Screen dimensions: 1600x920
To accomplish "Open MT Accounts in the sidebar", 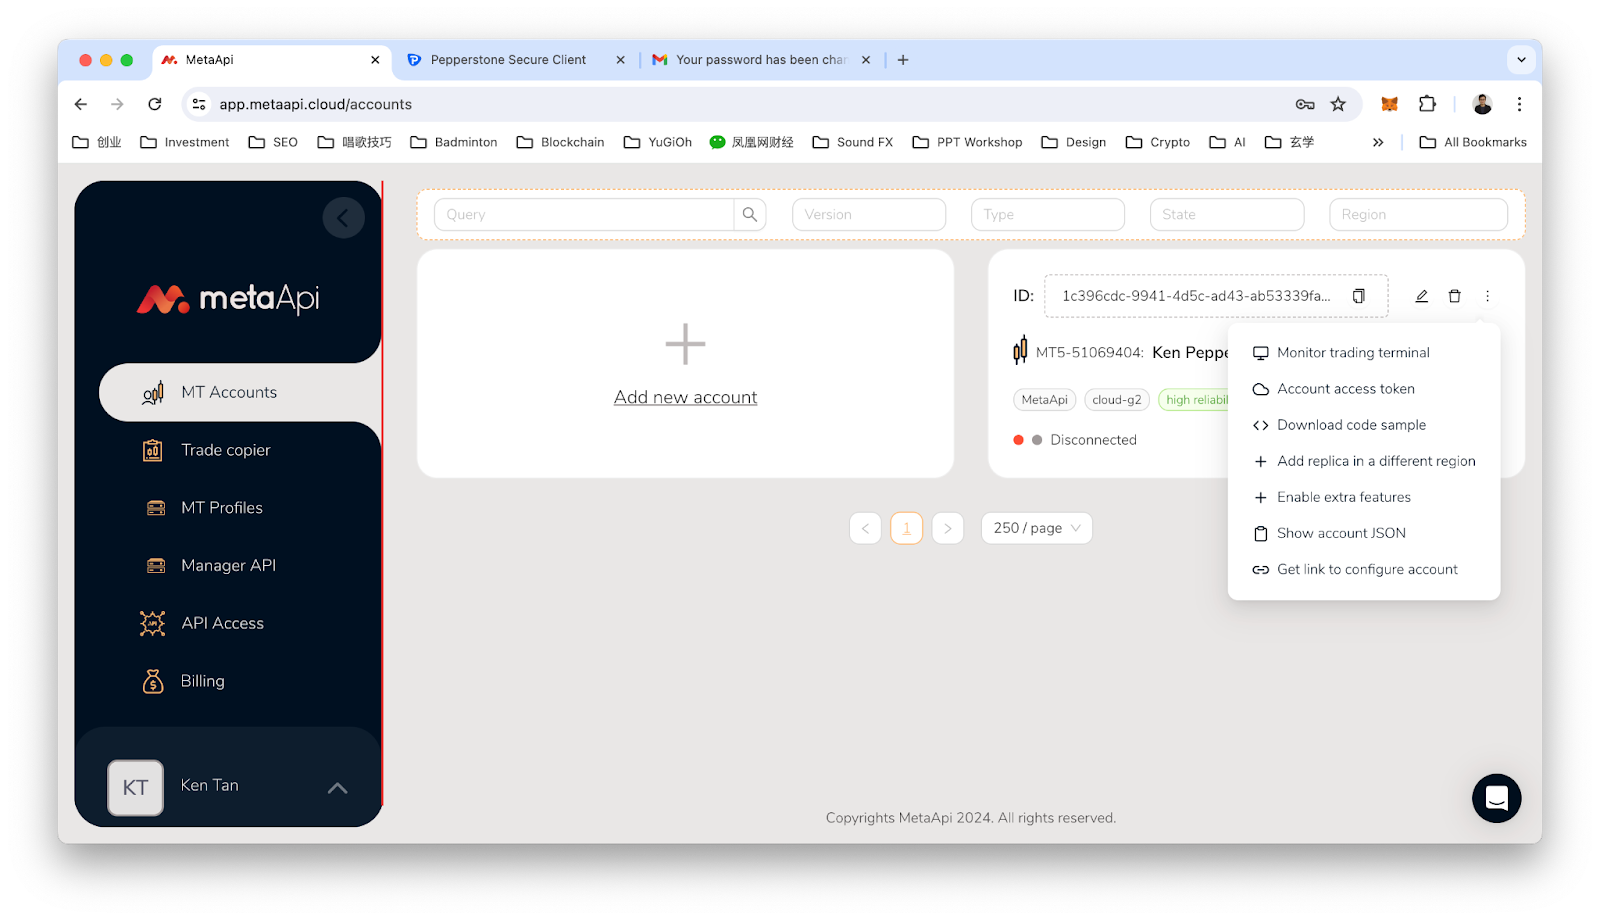I will click(x=240, y=392).
